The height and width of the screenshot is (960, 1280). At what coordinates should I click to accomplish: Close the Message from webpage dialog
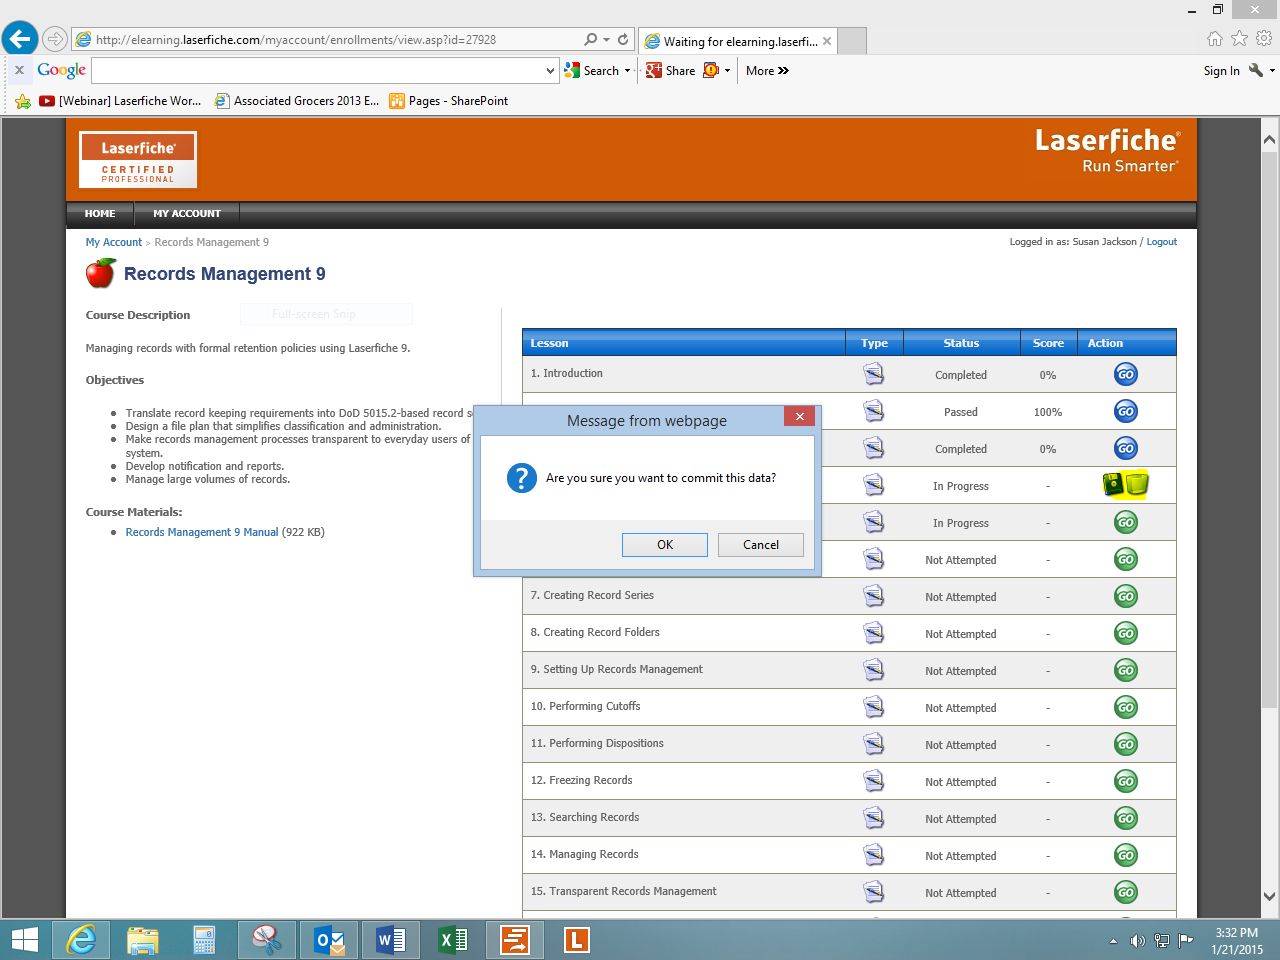tap(799, 417)
